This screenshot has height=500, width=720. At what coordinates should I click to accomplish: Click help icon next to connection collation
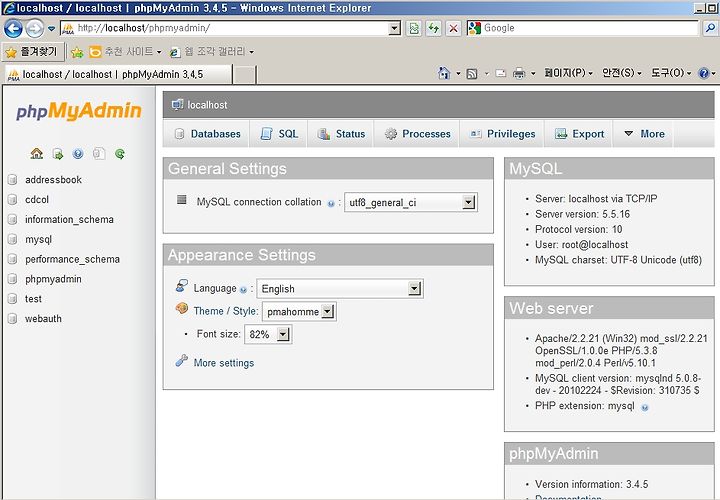331,203
